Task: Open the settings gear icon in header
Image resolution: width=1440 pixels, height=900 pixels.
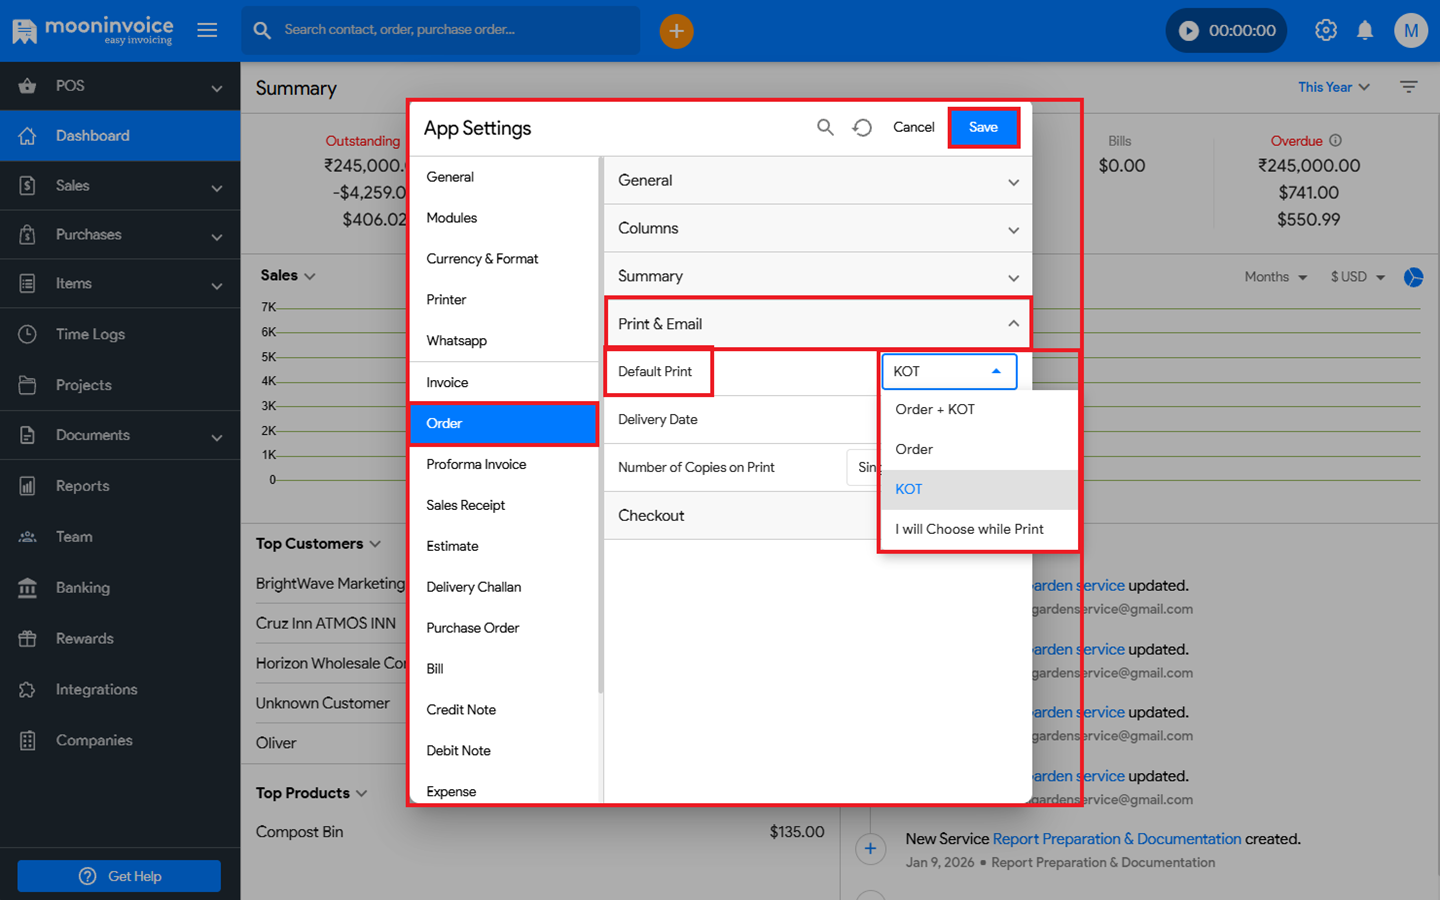Action: (1326, 31)
